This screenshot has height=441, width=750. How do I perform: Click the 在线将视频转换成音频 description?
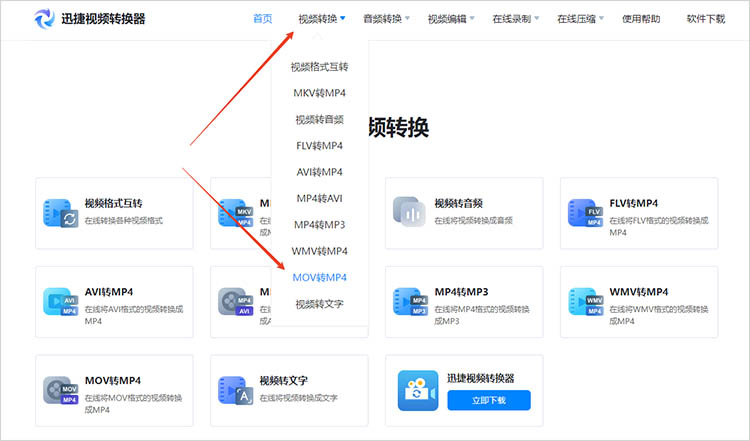[x=474, y=220]
